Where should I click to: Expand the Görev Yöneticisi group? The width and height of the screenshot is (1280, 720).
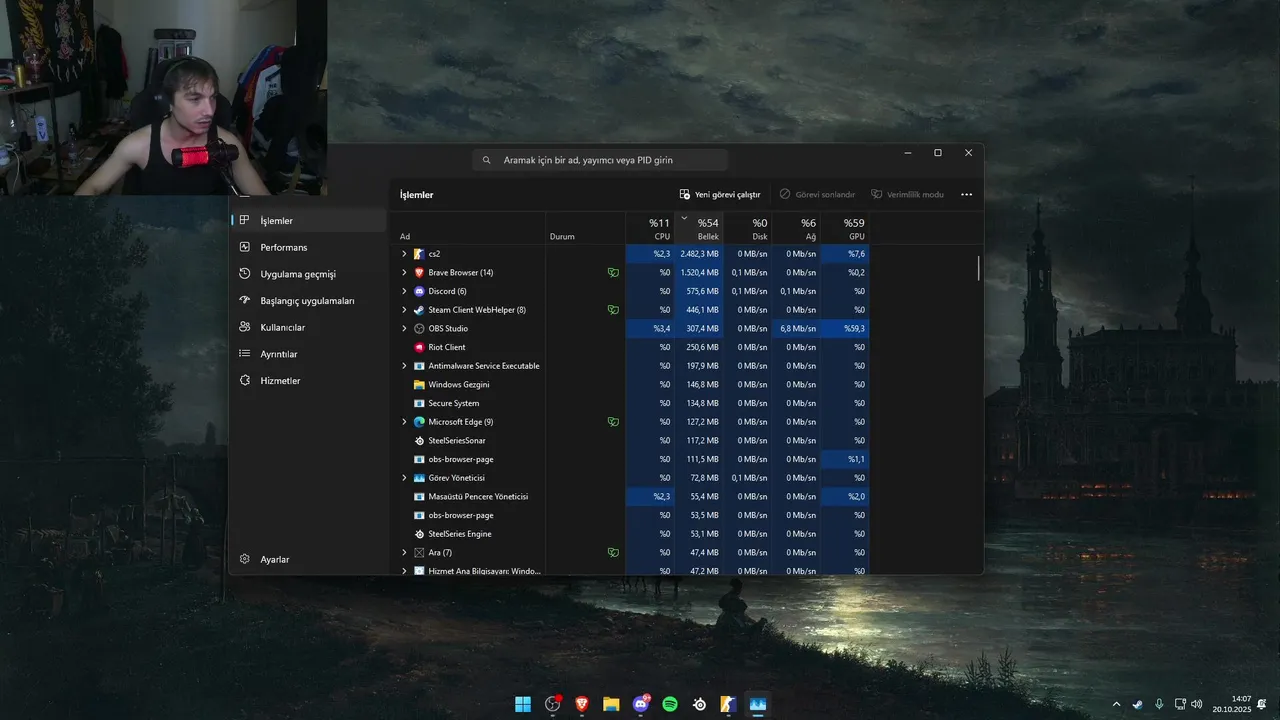[x=404, y=478]
